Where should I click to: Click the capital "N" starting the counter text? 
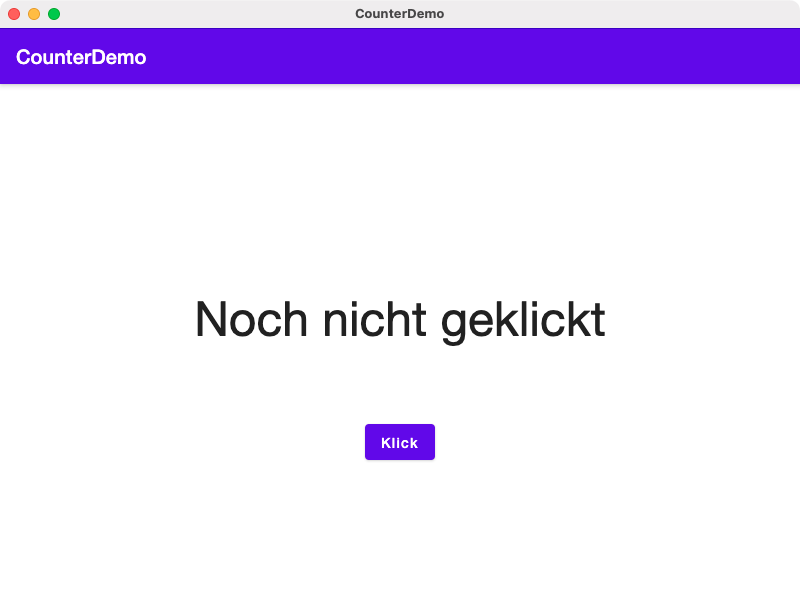211,320
